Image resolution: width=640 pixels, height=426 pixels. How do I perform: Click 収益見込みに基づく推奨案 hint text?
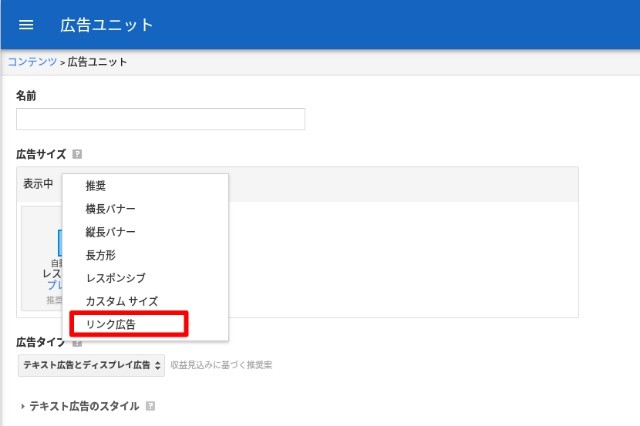(221, 365)
